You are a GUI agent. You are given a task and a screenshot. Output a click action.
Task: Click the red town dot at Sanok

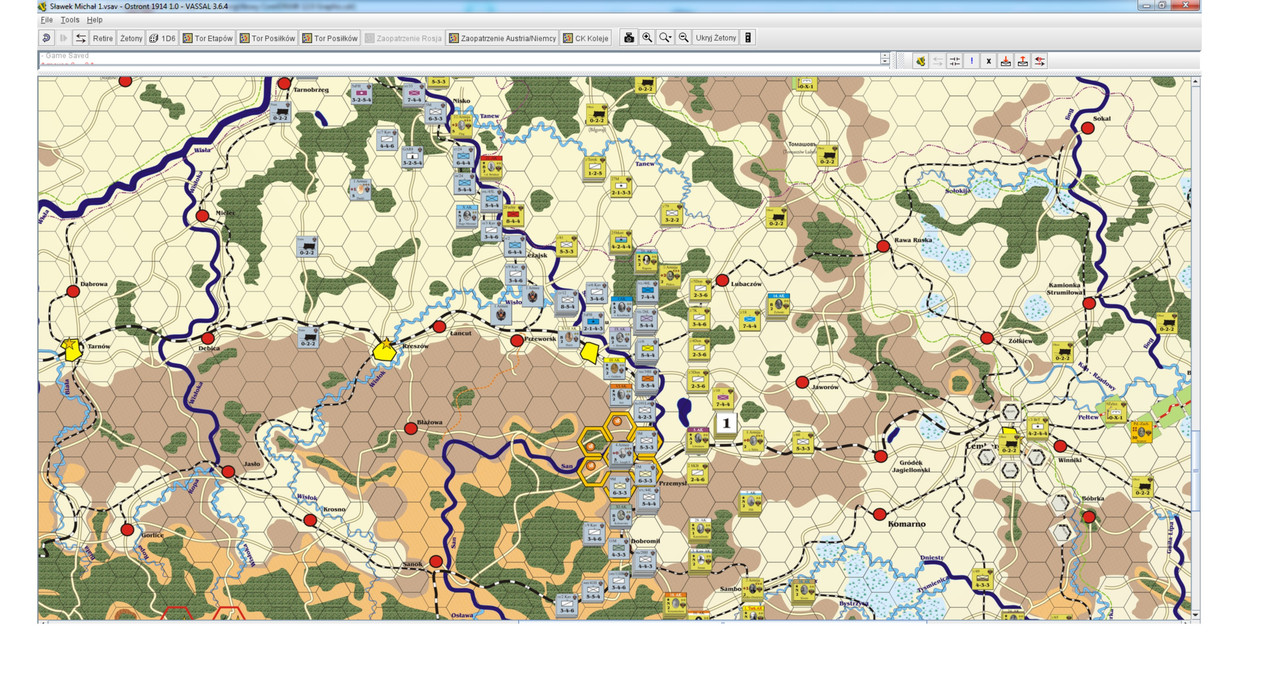pos(436,562)
